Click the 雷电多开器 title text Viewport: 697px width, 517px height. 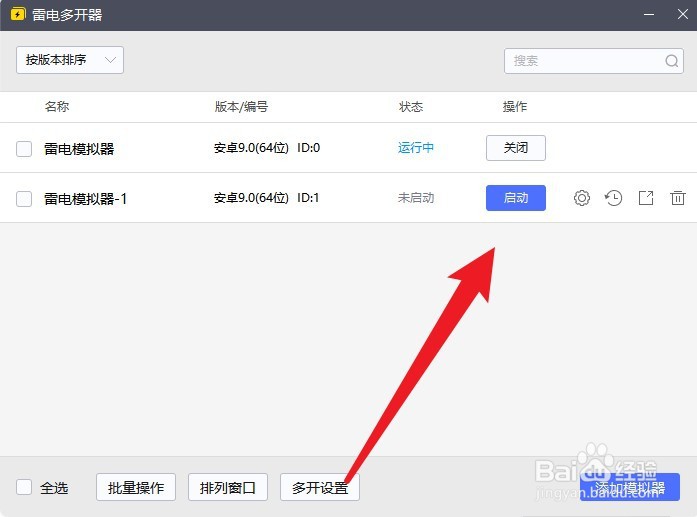coord(67,15)
